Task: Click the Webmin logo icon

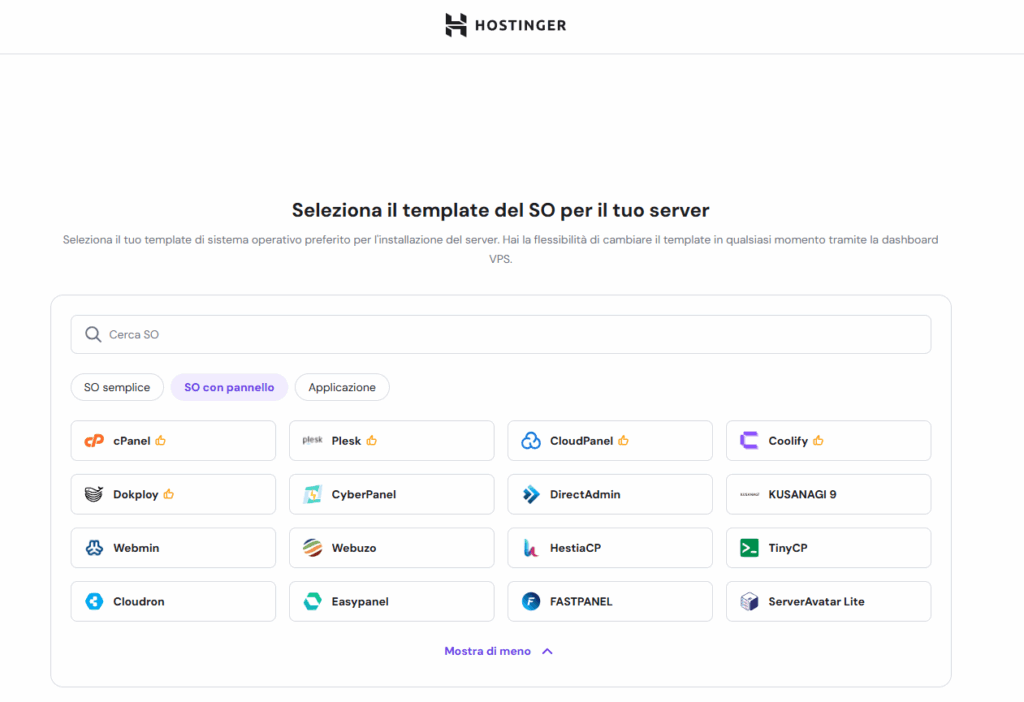Action: tap(94, 548)
